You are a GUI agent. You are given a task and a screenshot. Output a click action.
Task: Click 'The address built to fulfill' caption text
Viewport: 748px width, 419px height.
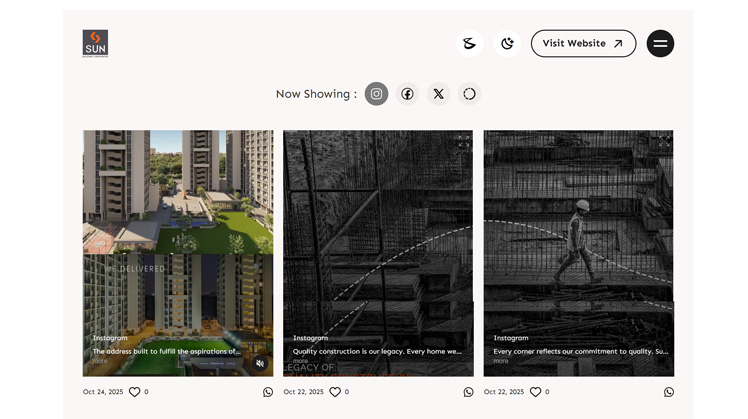tap(166, 351)
